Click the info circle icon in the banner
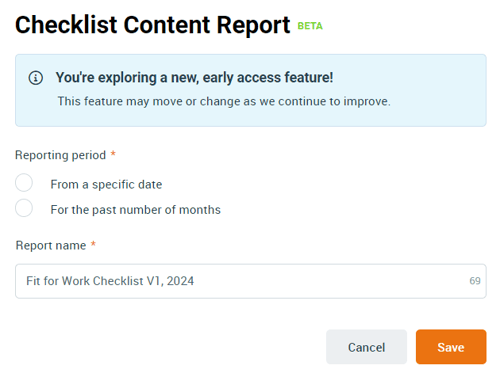Image resolution: width=500 pixels, height=373 pixels. click(36, 78)
